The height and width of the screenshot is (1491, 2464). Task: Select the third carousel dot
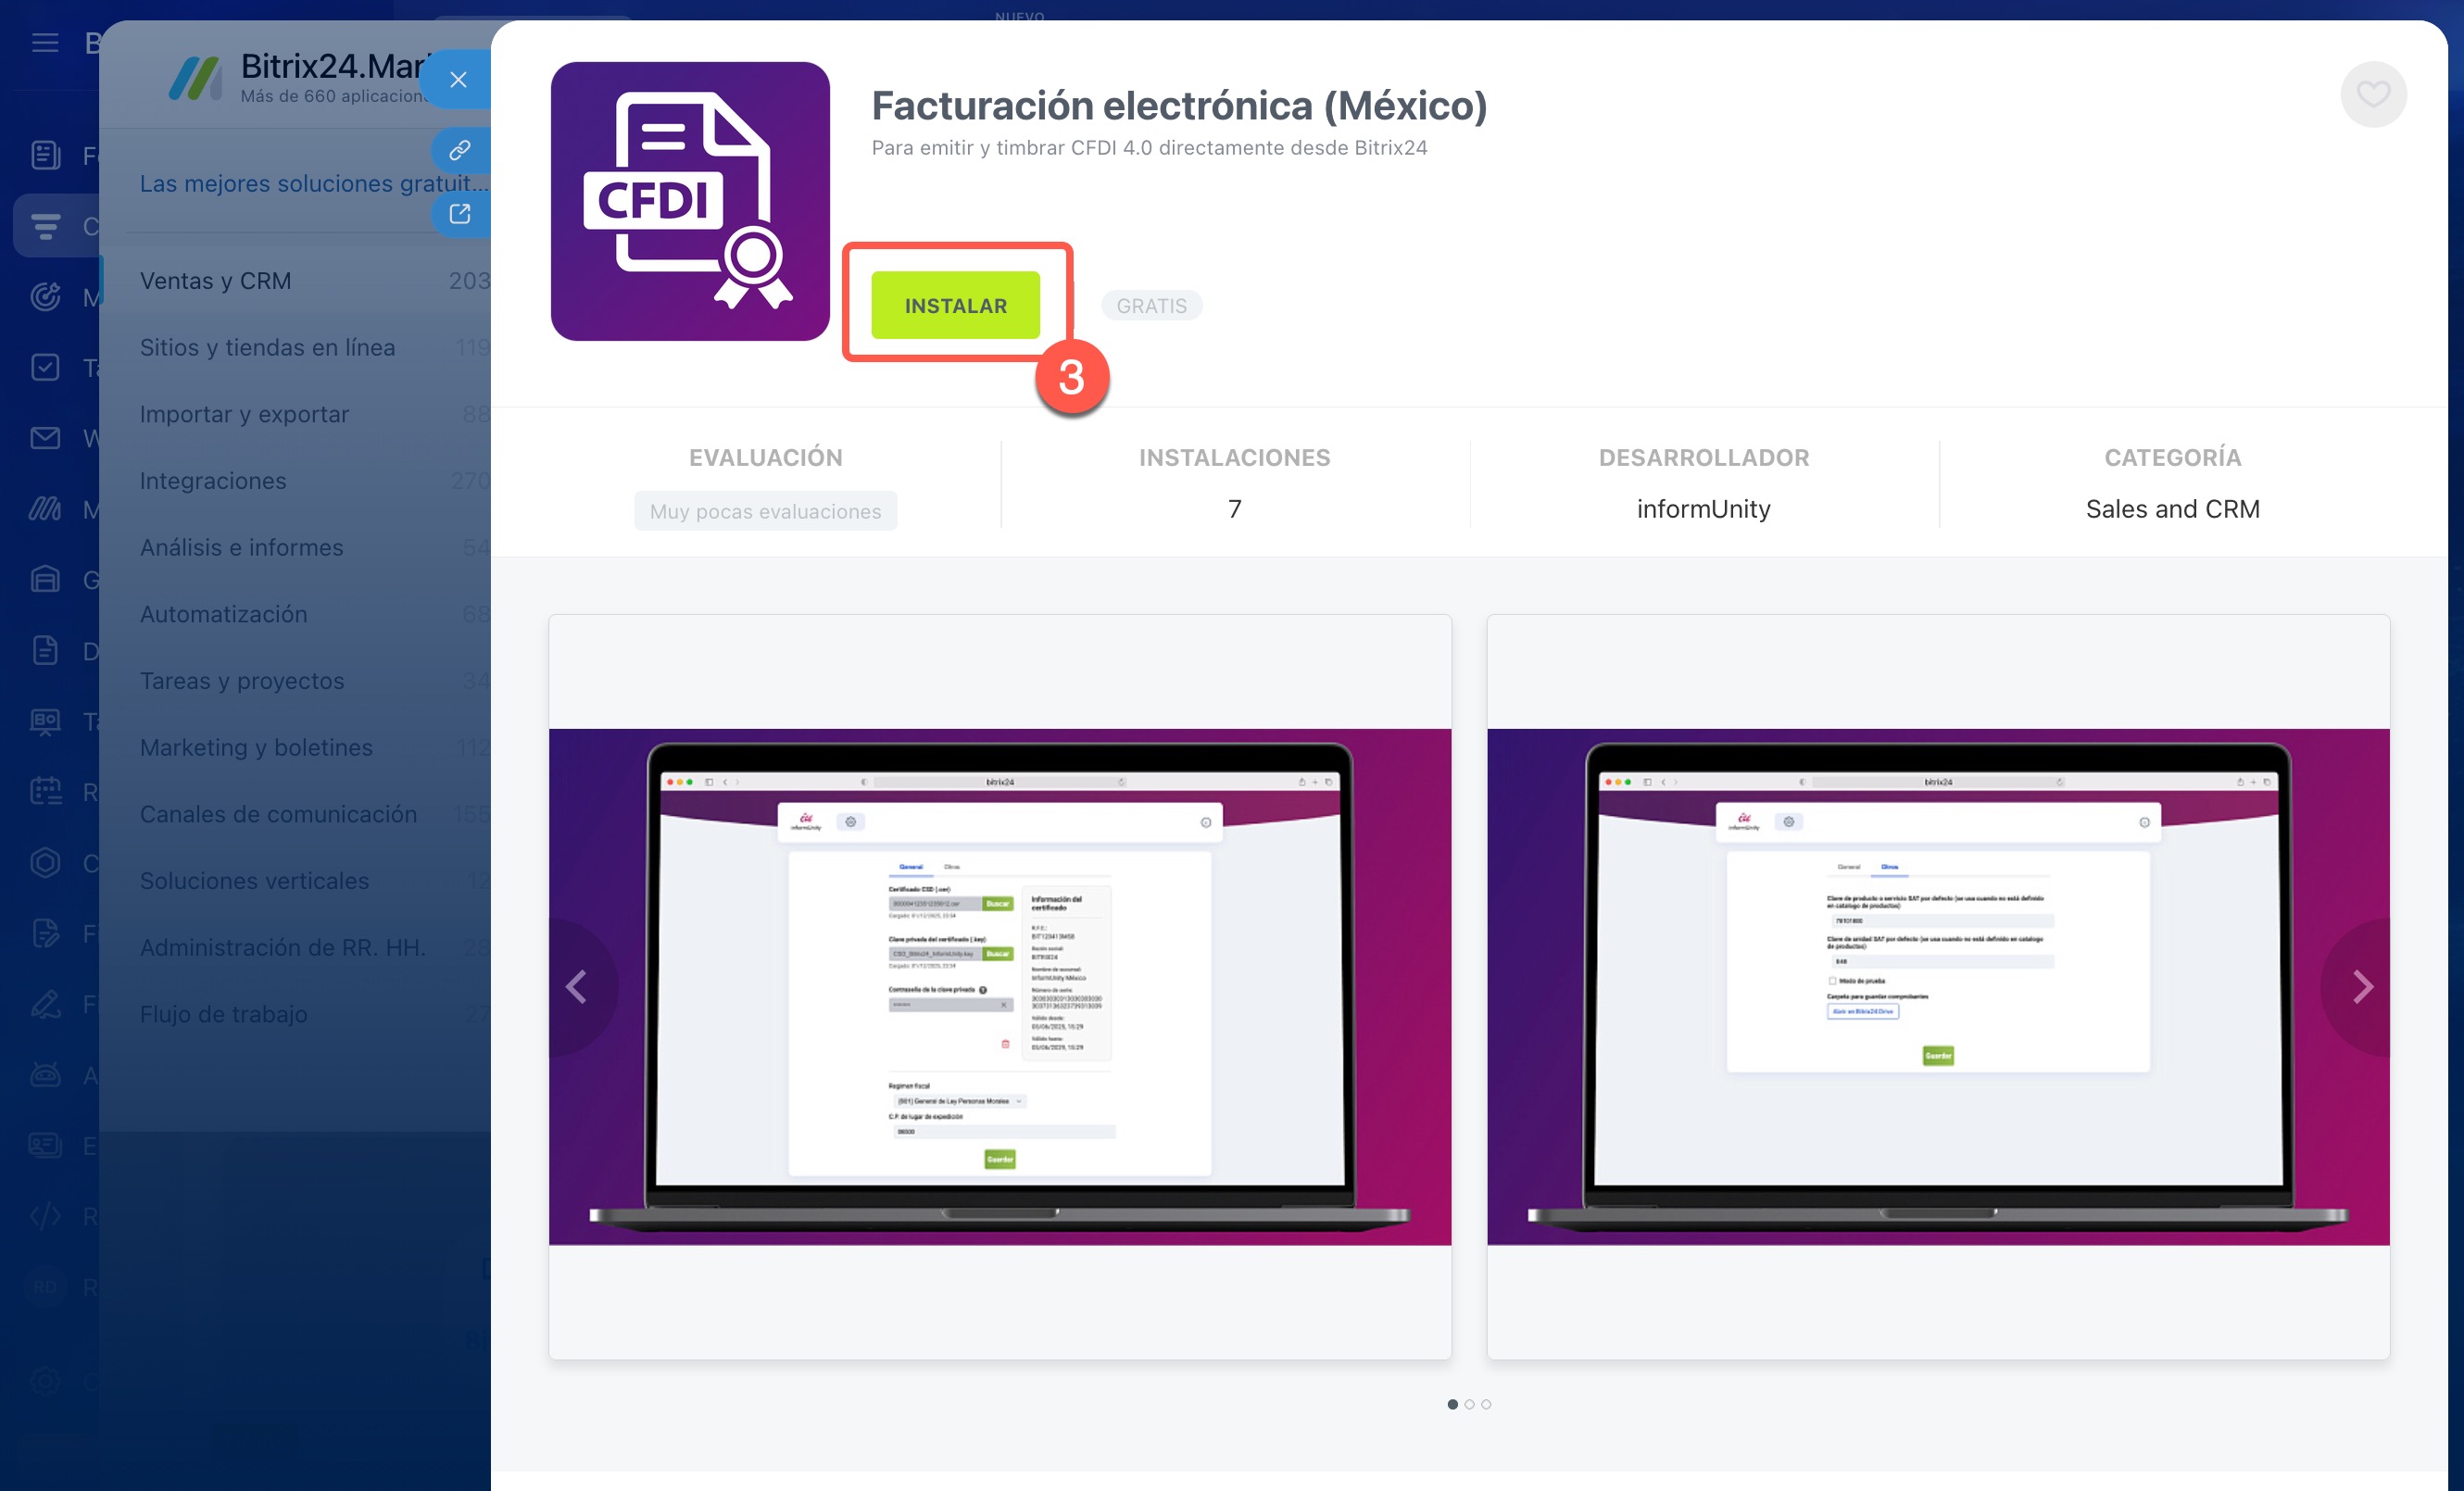[x=1486, y=1404]
